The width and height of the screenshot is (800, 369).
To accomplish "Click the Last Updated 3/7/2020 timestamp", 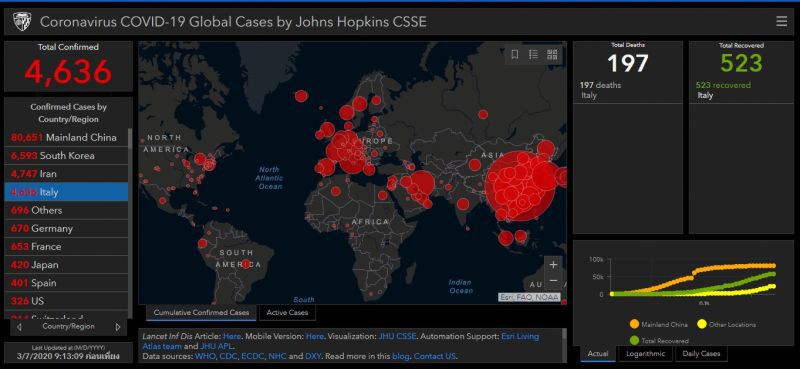I will point(68,356).
